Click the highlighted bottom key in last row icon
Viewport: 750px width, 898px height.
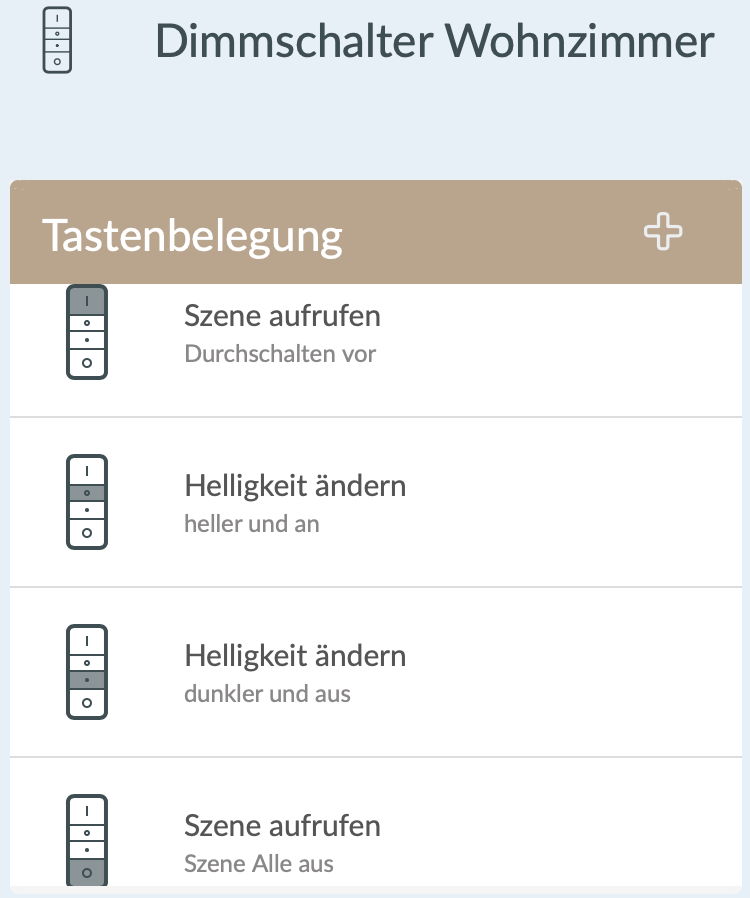pyautogui.click(x=87, y=873)
